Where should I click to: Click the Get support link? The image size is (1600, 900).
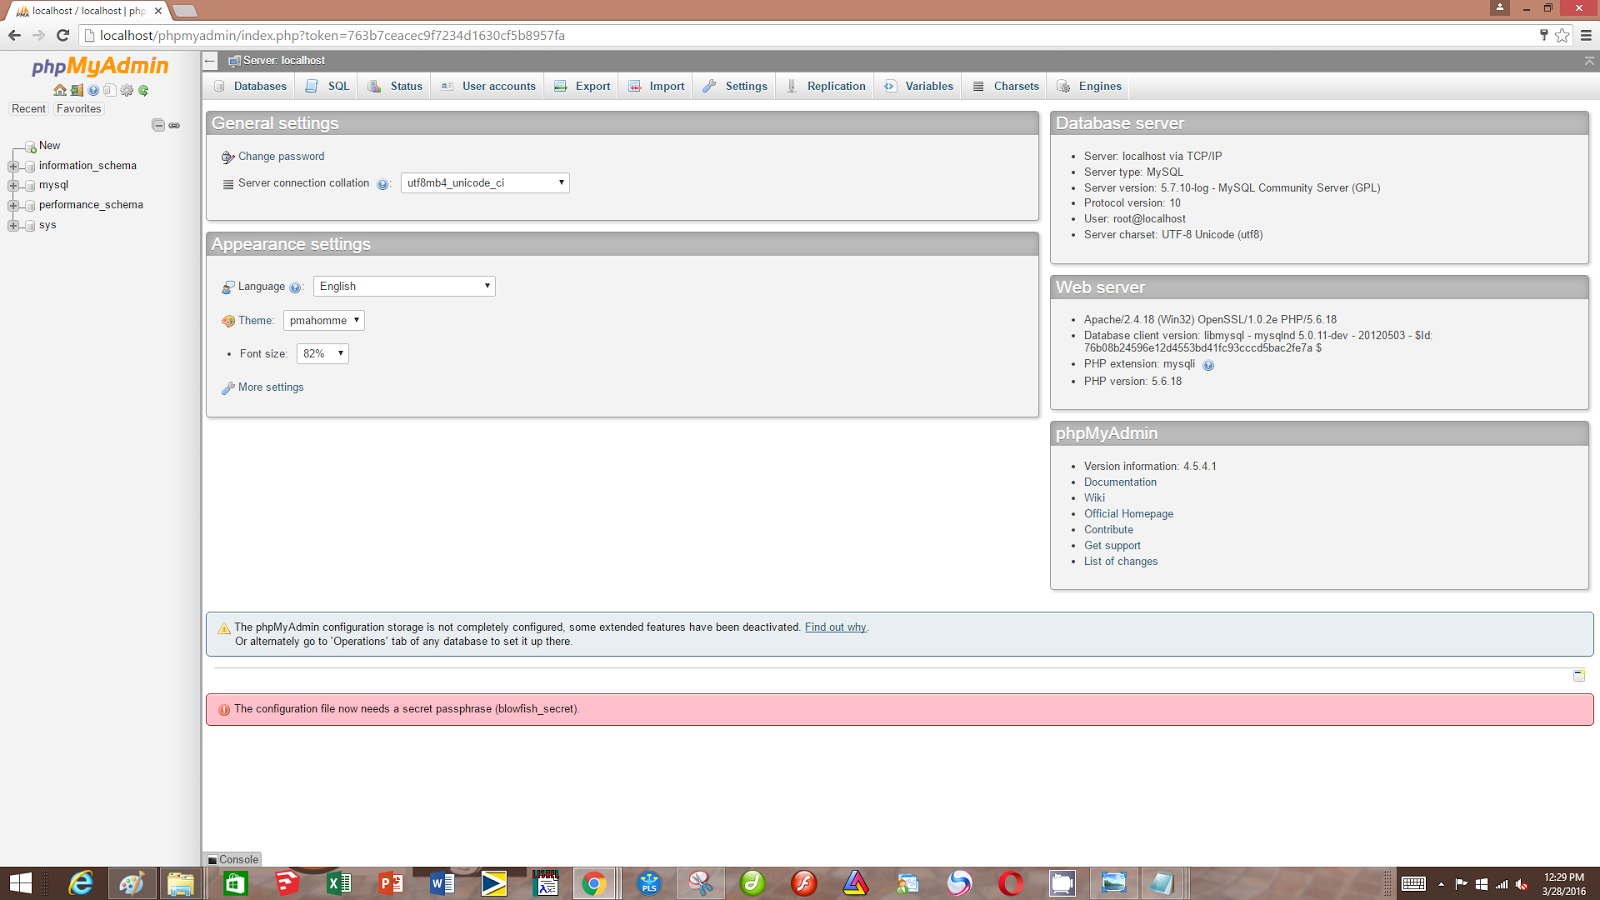[1112, 546]
